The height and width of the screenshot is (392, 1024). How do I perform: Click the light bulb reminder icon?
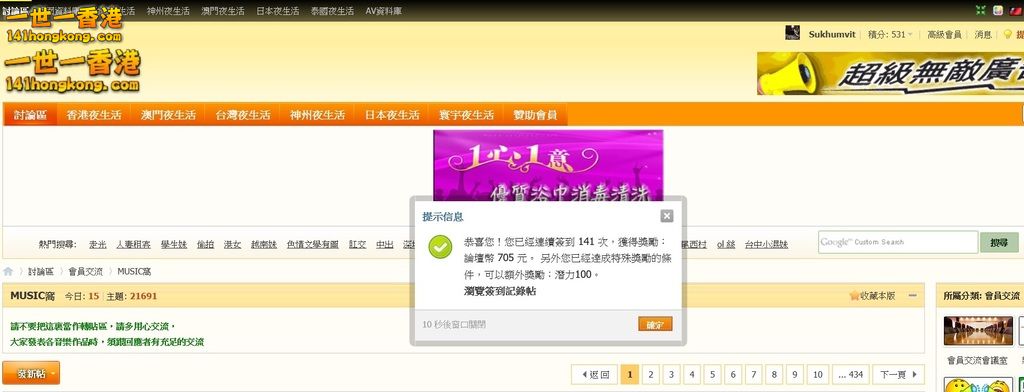pos(1008,34)
